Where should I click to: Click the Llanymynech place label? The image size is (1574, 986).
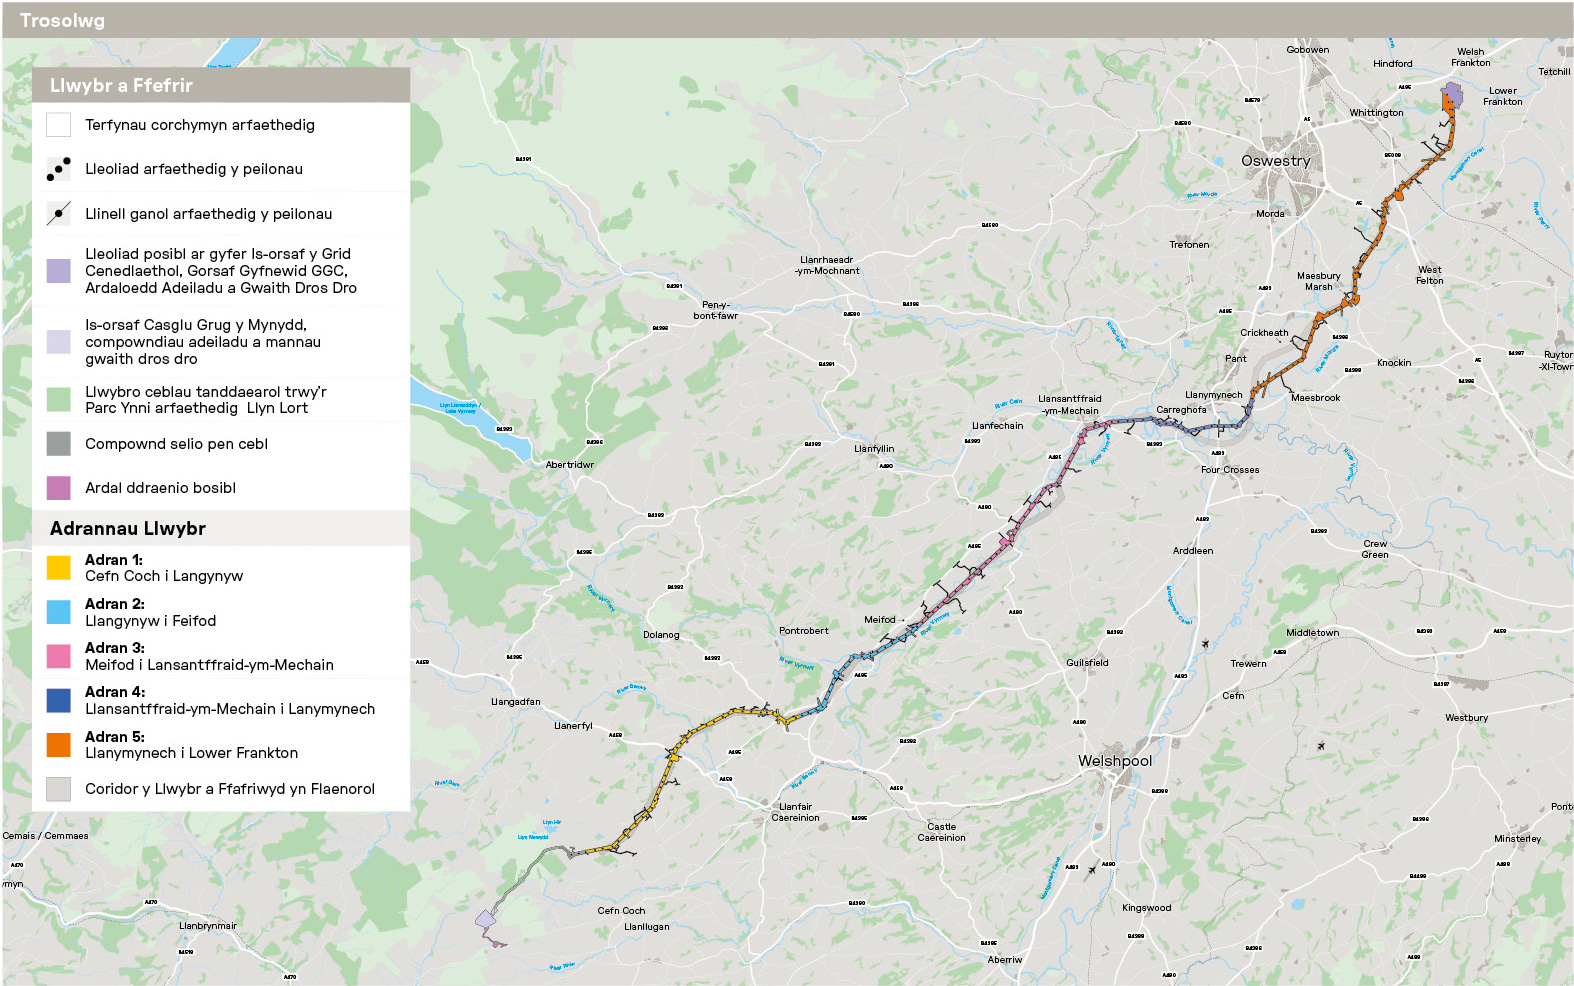(1214, 395)
